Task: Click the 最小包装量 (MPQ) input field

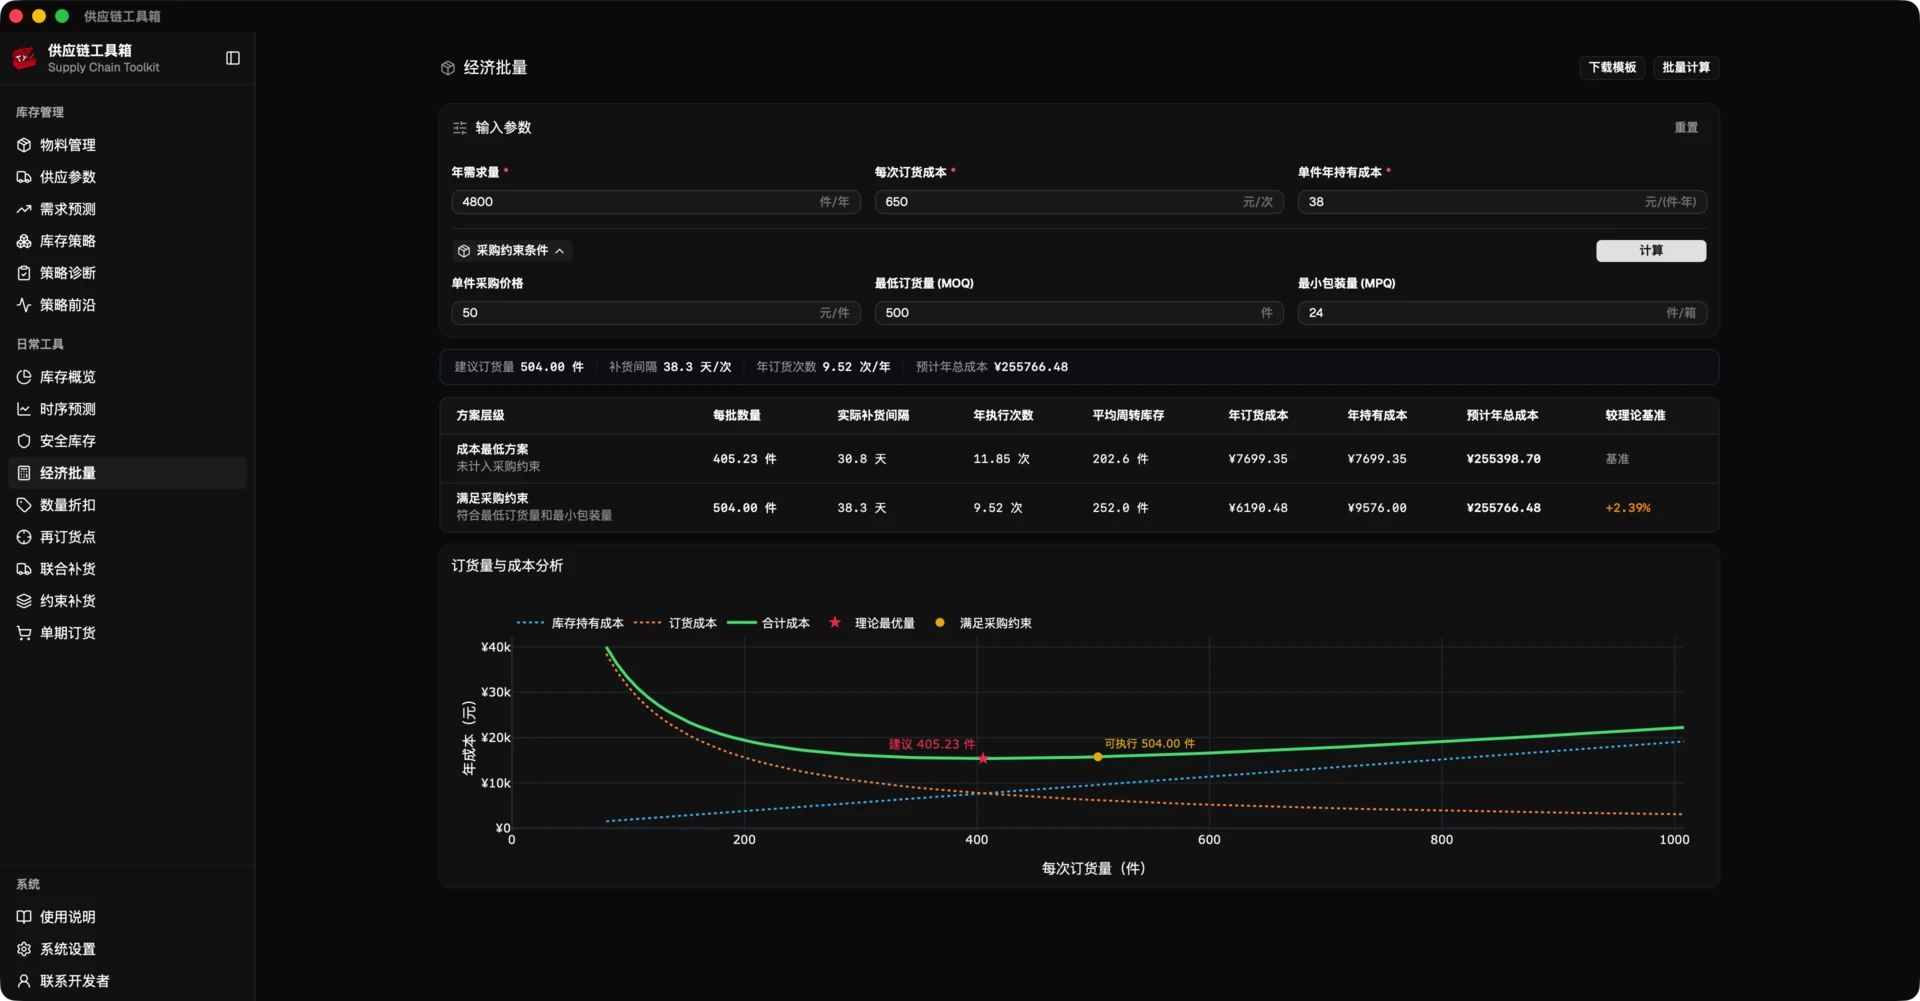Action: 1502,313
